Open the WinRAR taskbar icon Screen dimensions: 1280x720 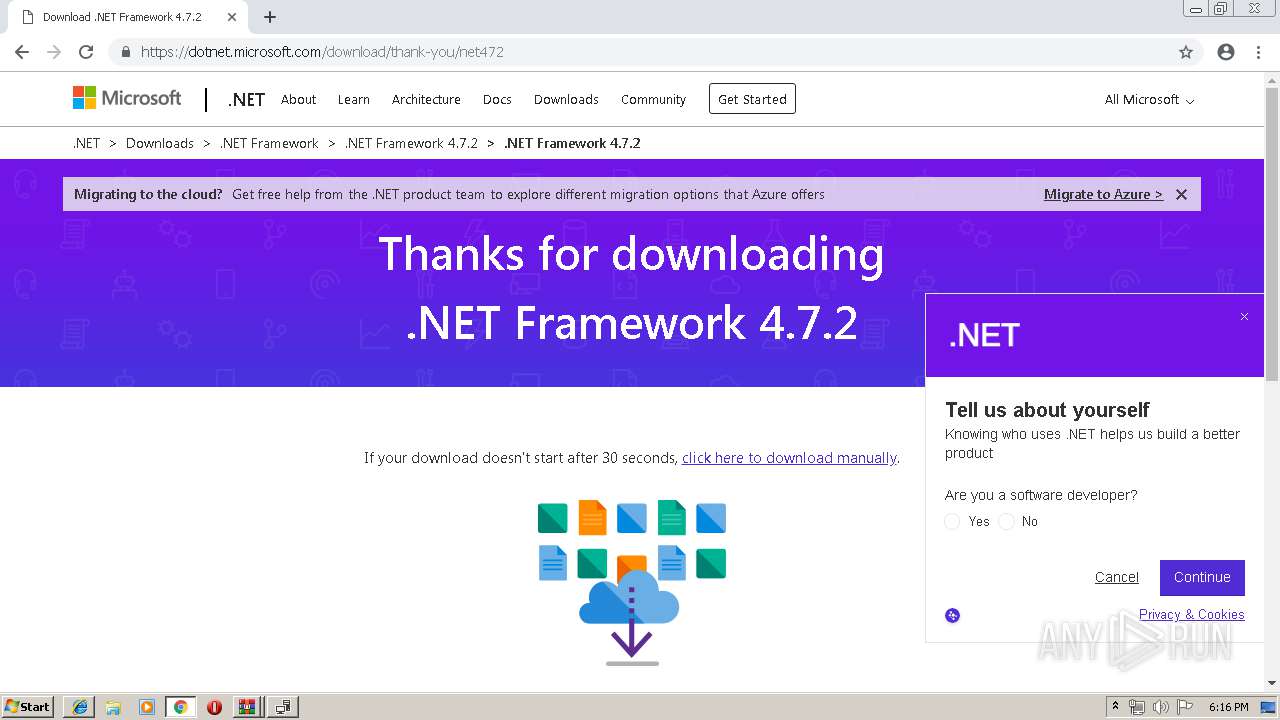(x=246, y=707)
